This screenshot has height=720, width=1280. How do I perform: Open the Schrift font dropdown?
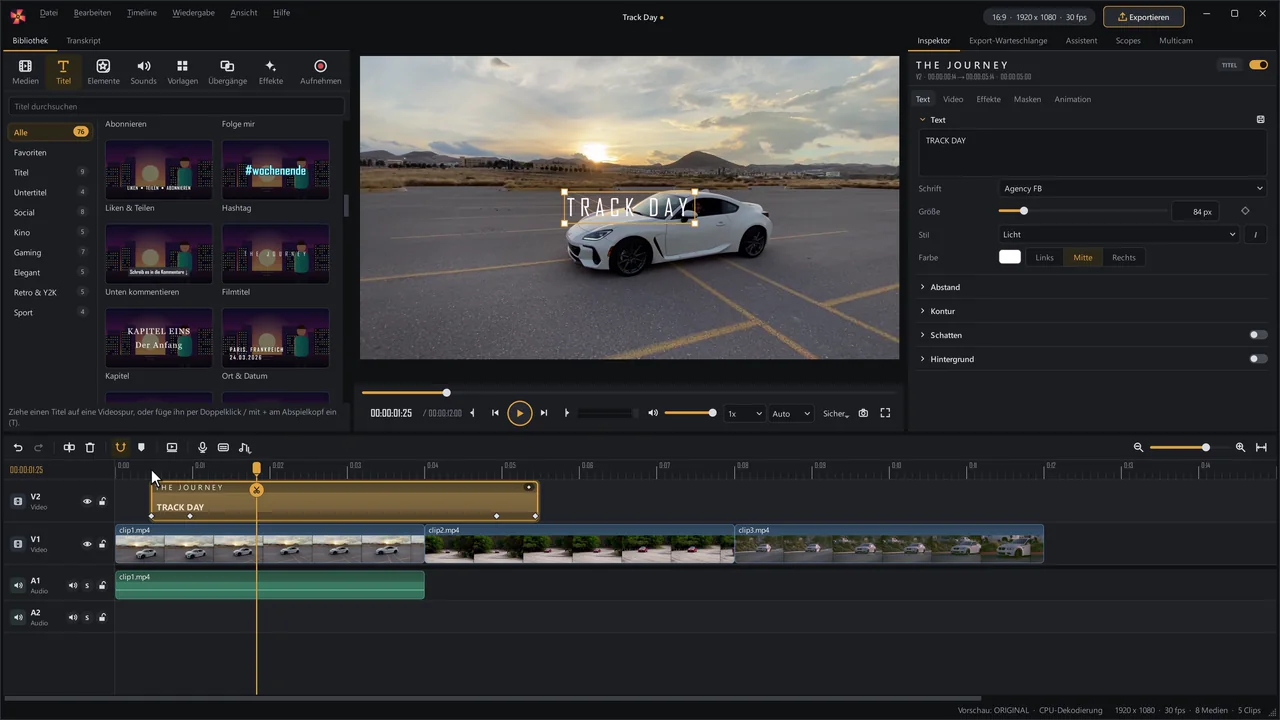[1133, 188]
